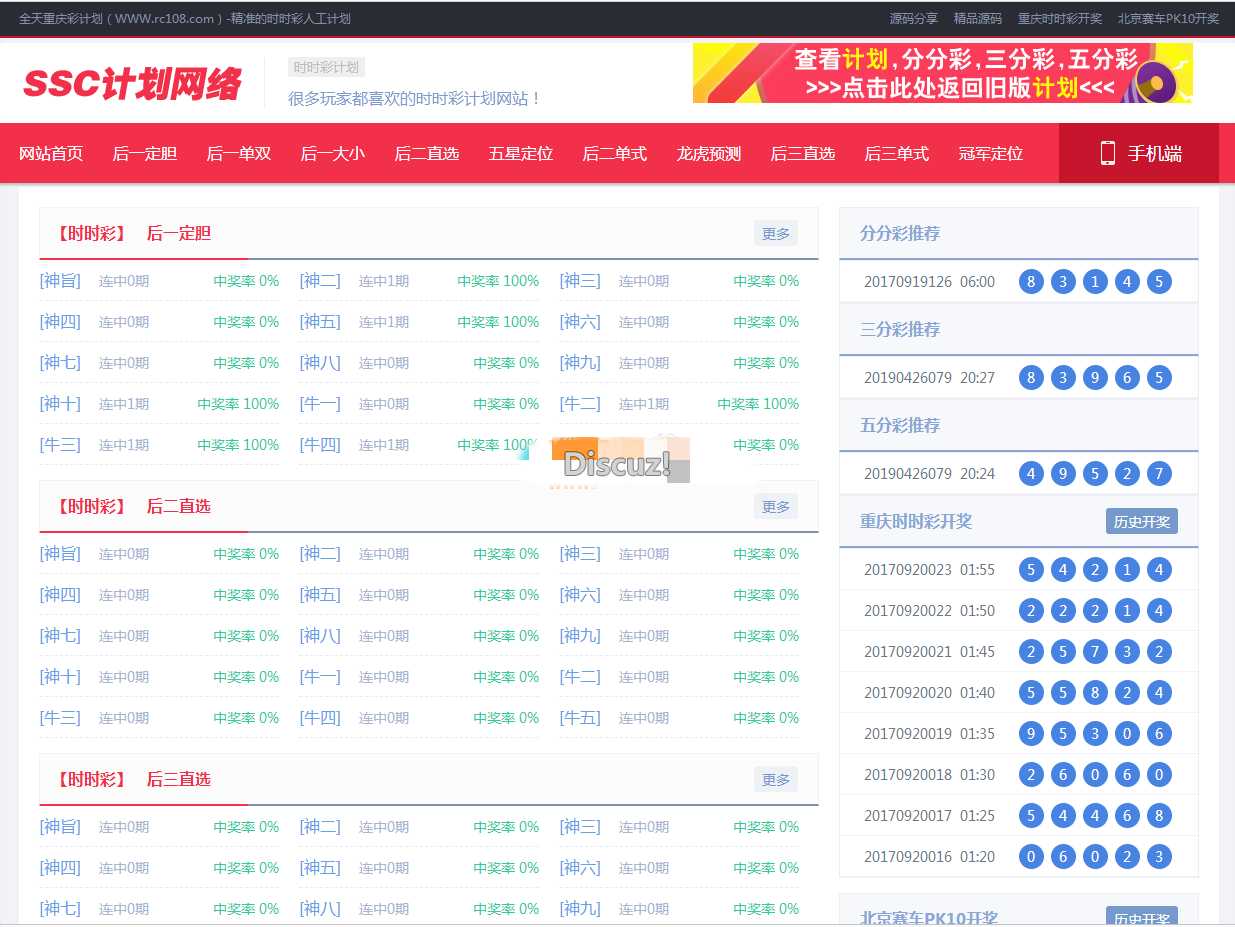Screen dimensions: 1235x927
Task: Open [神四] plan in 后三直选 section
Action: pos(60,868)
